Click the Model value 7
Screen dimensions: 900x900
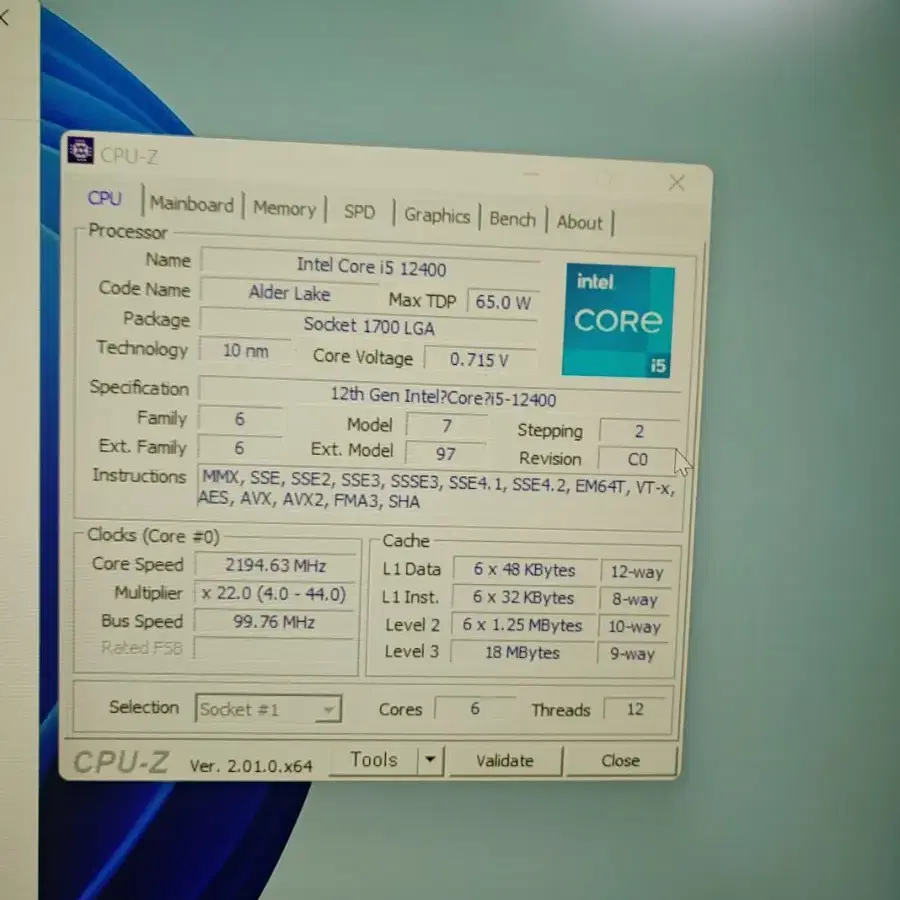coord(447,425)
